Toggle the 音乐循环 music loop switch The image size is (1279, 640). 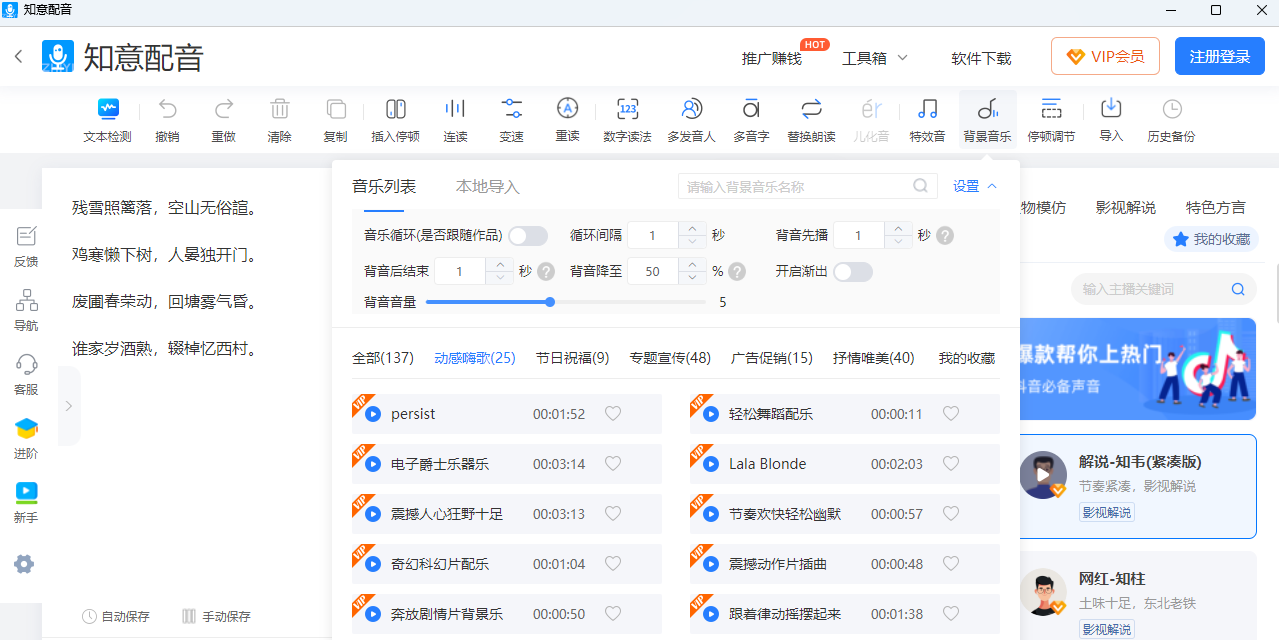pos(528,236)
